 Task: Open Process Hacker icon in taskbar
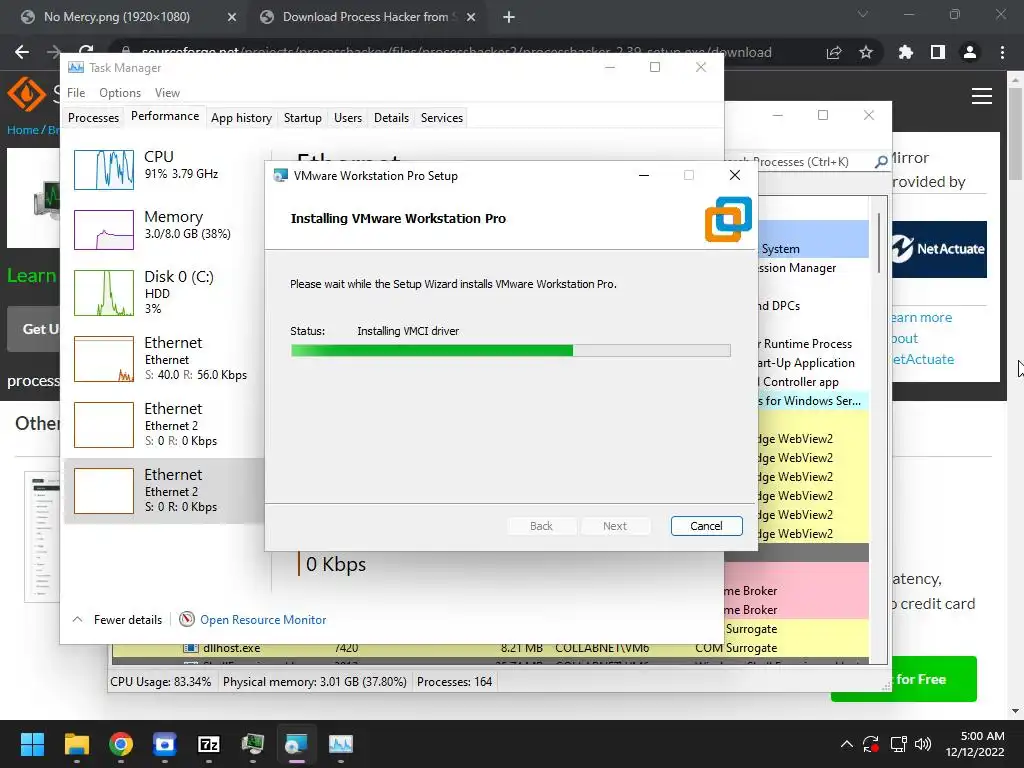pos(253,744)
